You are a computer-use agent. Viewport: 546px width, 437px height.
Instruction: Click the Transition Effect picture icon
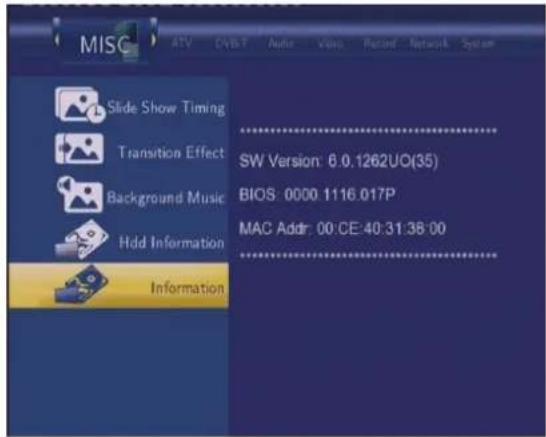click(79, 149)
